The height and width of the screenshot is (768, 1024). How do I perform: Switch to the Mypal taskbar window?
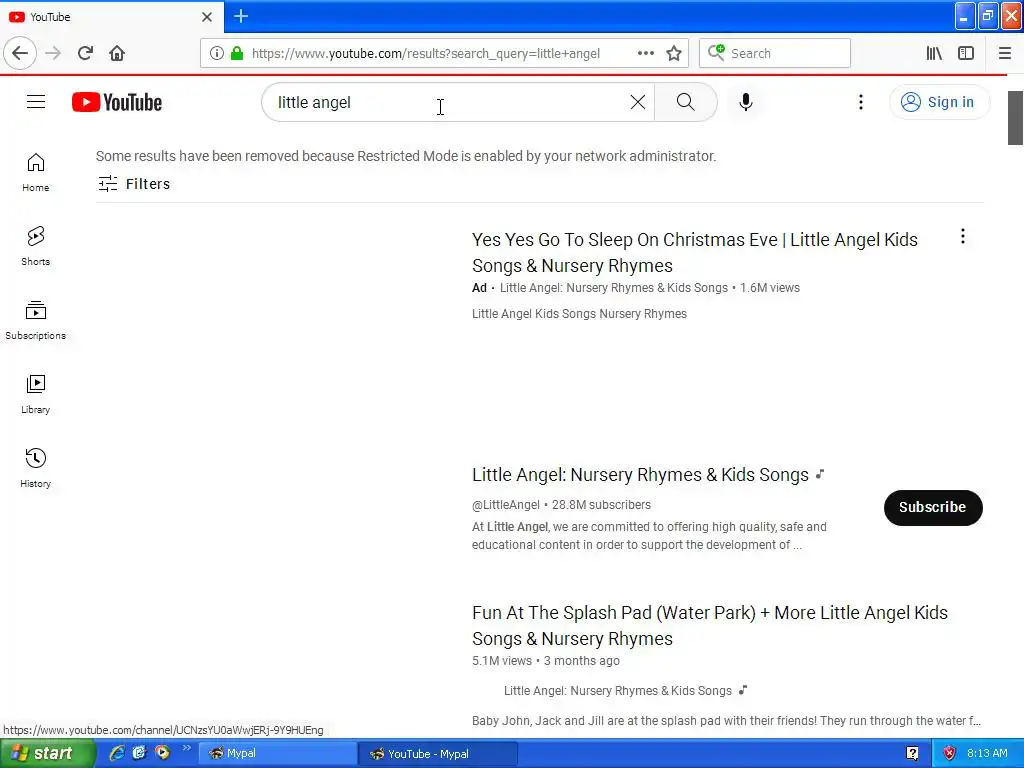point(278,754)
